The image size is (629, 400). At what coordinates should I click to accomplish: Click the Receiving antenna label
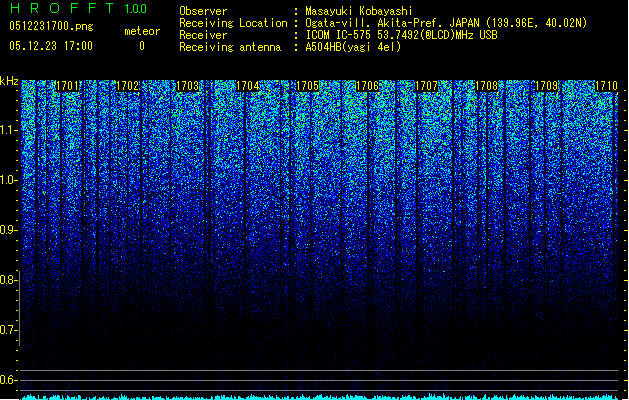(230, 47)
